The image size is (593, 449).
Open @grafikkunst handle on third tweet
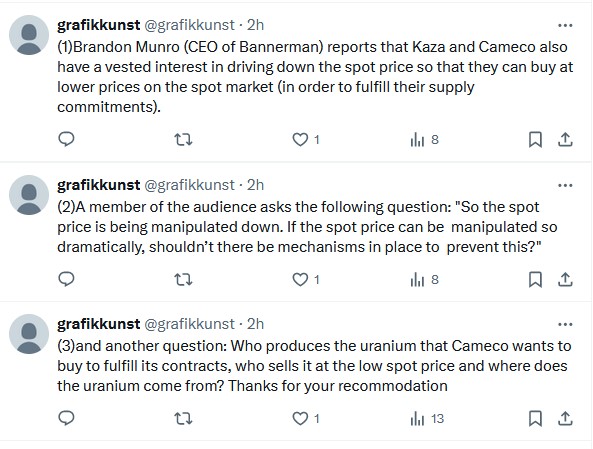coord(189,324)
